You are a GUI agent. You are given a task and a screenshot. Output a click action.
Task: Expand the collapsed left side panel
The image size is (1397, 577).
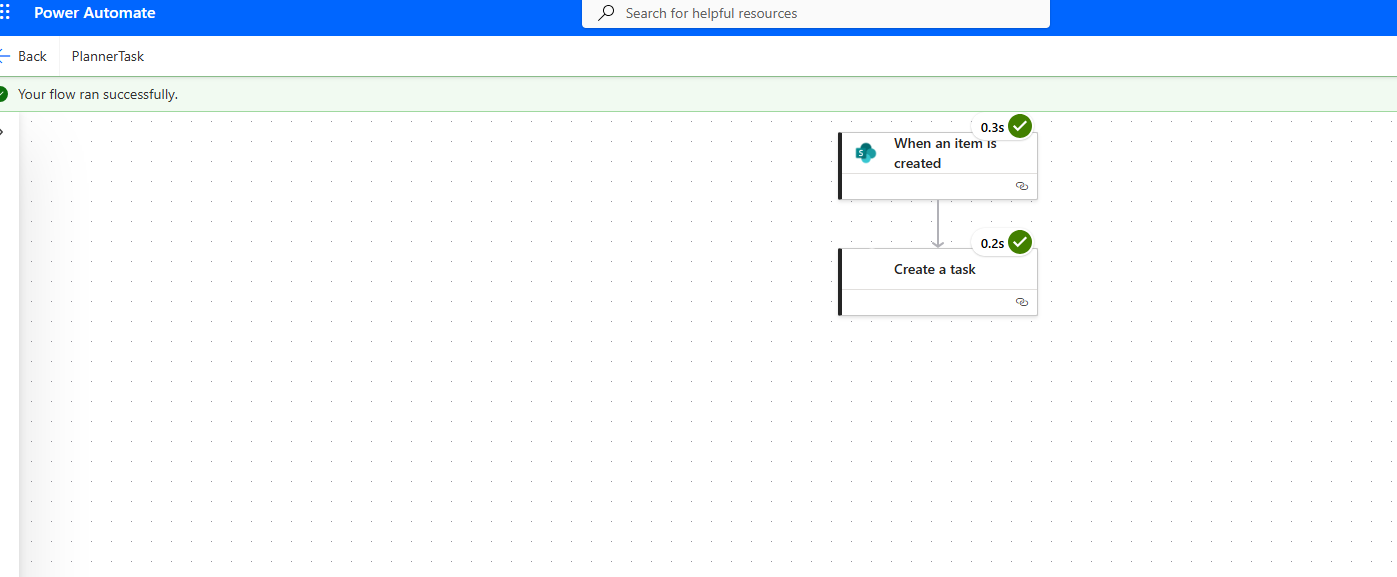tap(3, 132)
